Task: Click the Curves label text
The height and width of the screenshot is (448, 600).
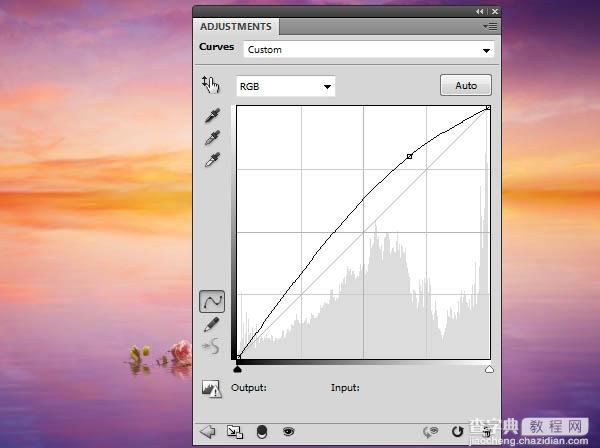Action: [217, 47]
